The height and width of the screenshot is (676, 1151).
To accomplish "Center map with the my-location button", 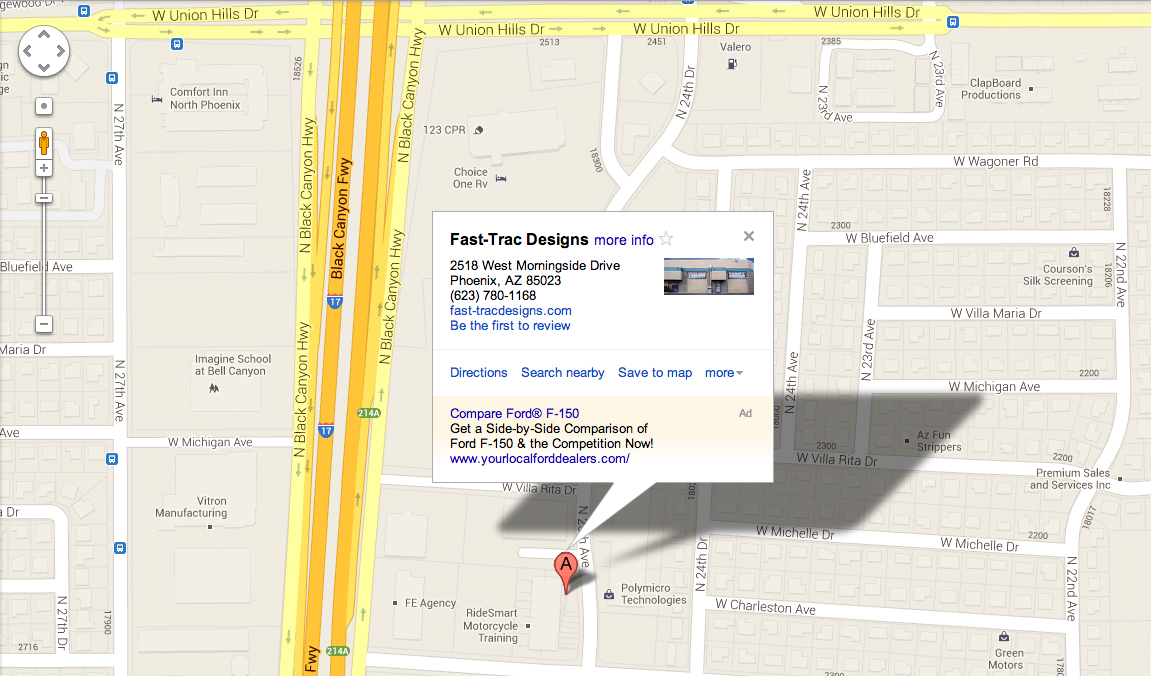I will [44, 106].
